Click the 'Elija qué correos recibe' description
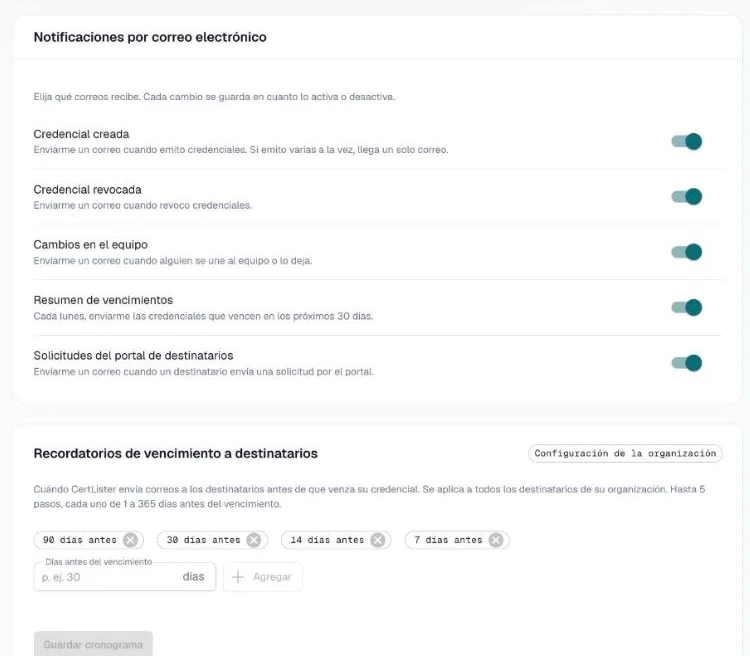This screenshot has width=750, height=656. [214, 97]
